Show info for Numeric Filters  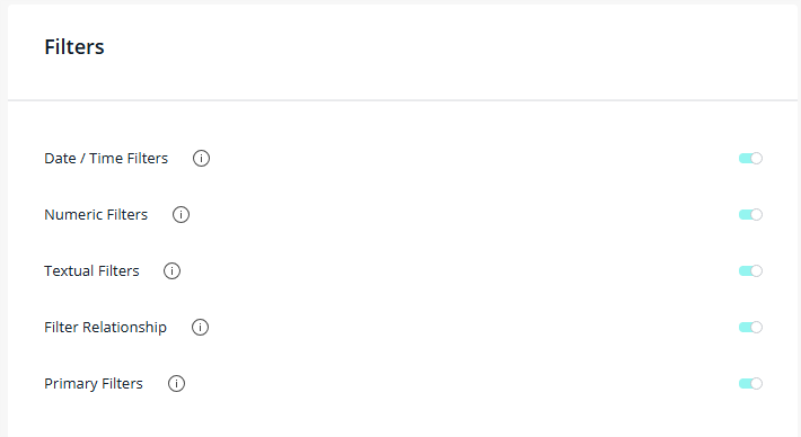click(x=181, y=214)
